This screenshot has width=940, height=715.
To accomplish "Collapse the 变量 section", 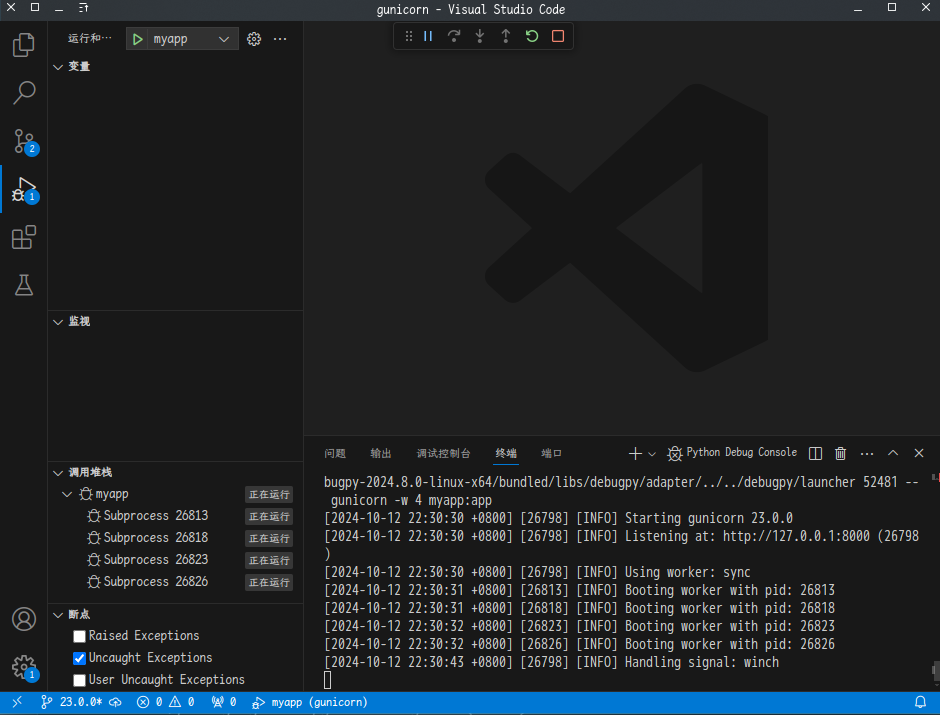I will 78,66.
